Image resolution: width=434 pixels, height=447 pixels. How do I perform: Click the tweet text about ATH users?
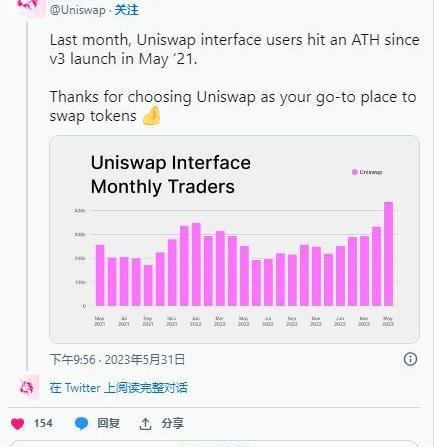[x=234, y=49]
